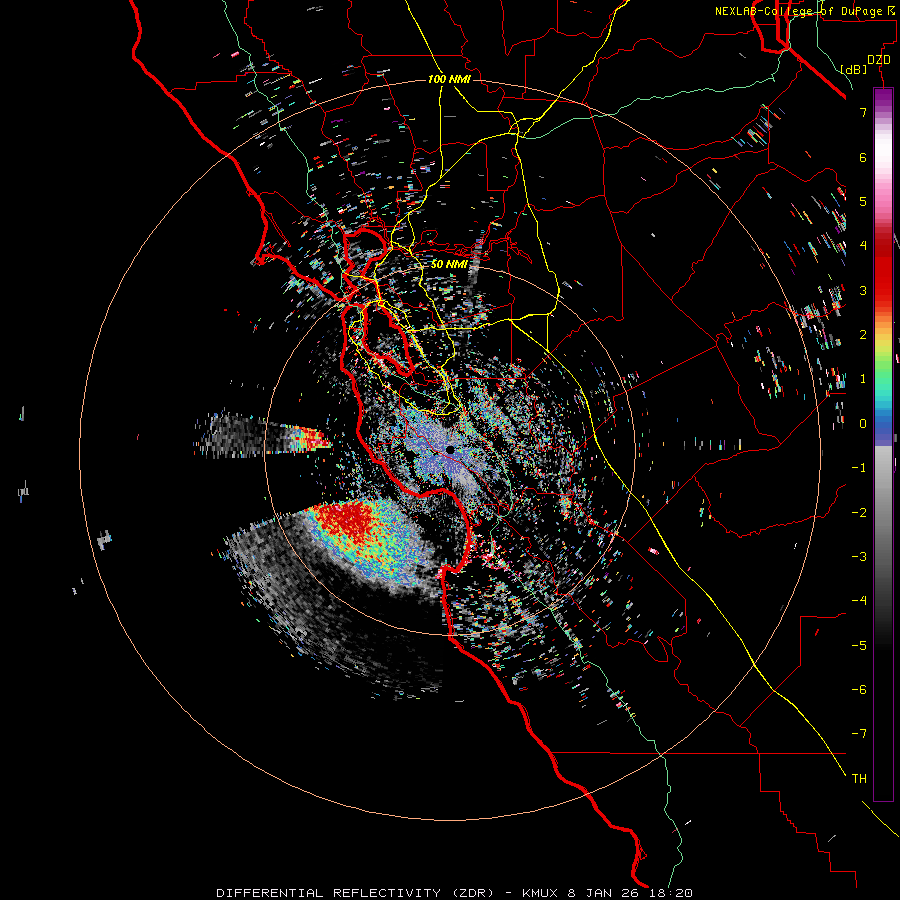Click the -2 value on the scale

[859, 513]
